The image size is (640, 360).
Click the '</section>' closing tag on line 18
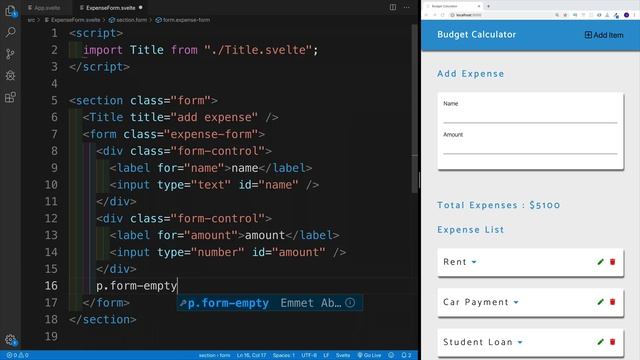click(x=103, y=320)
